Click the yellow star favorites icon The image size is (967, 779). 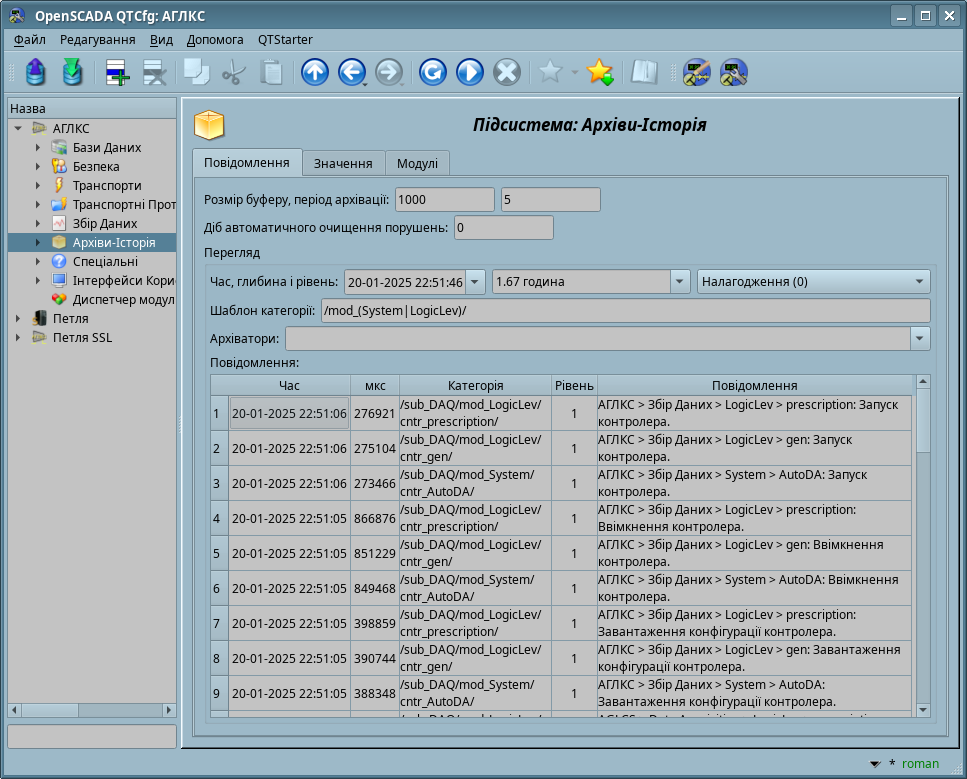click(599, 72)
